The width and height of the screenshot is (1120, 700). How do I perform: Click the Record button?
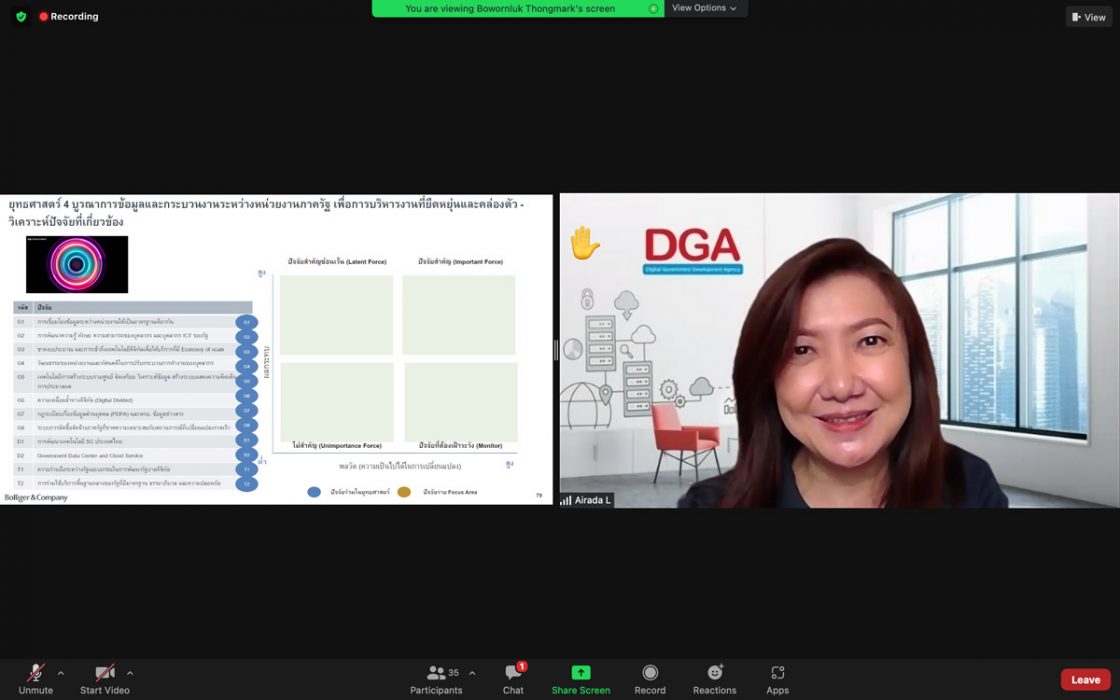tap(650, 679)
